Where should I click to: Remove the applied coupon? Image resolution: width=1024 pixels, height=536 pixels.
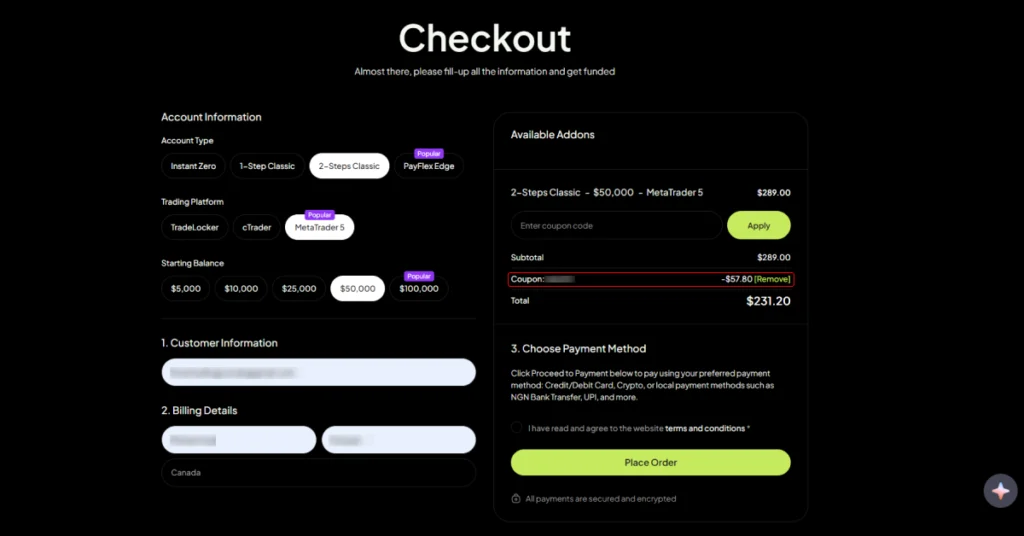point(772,279)
